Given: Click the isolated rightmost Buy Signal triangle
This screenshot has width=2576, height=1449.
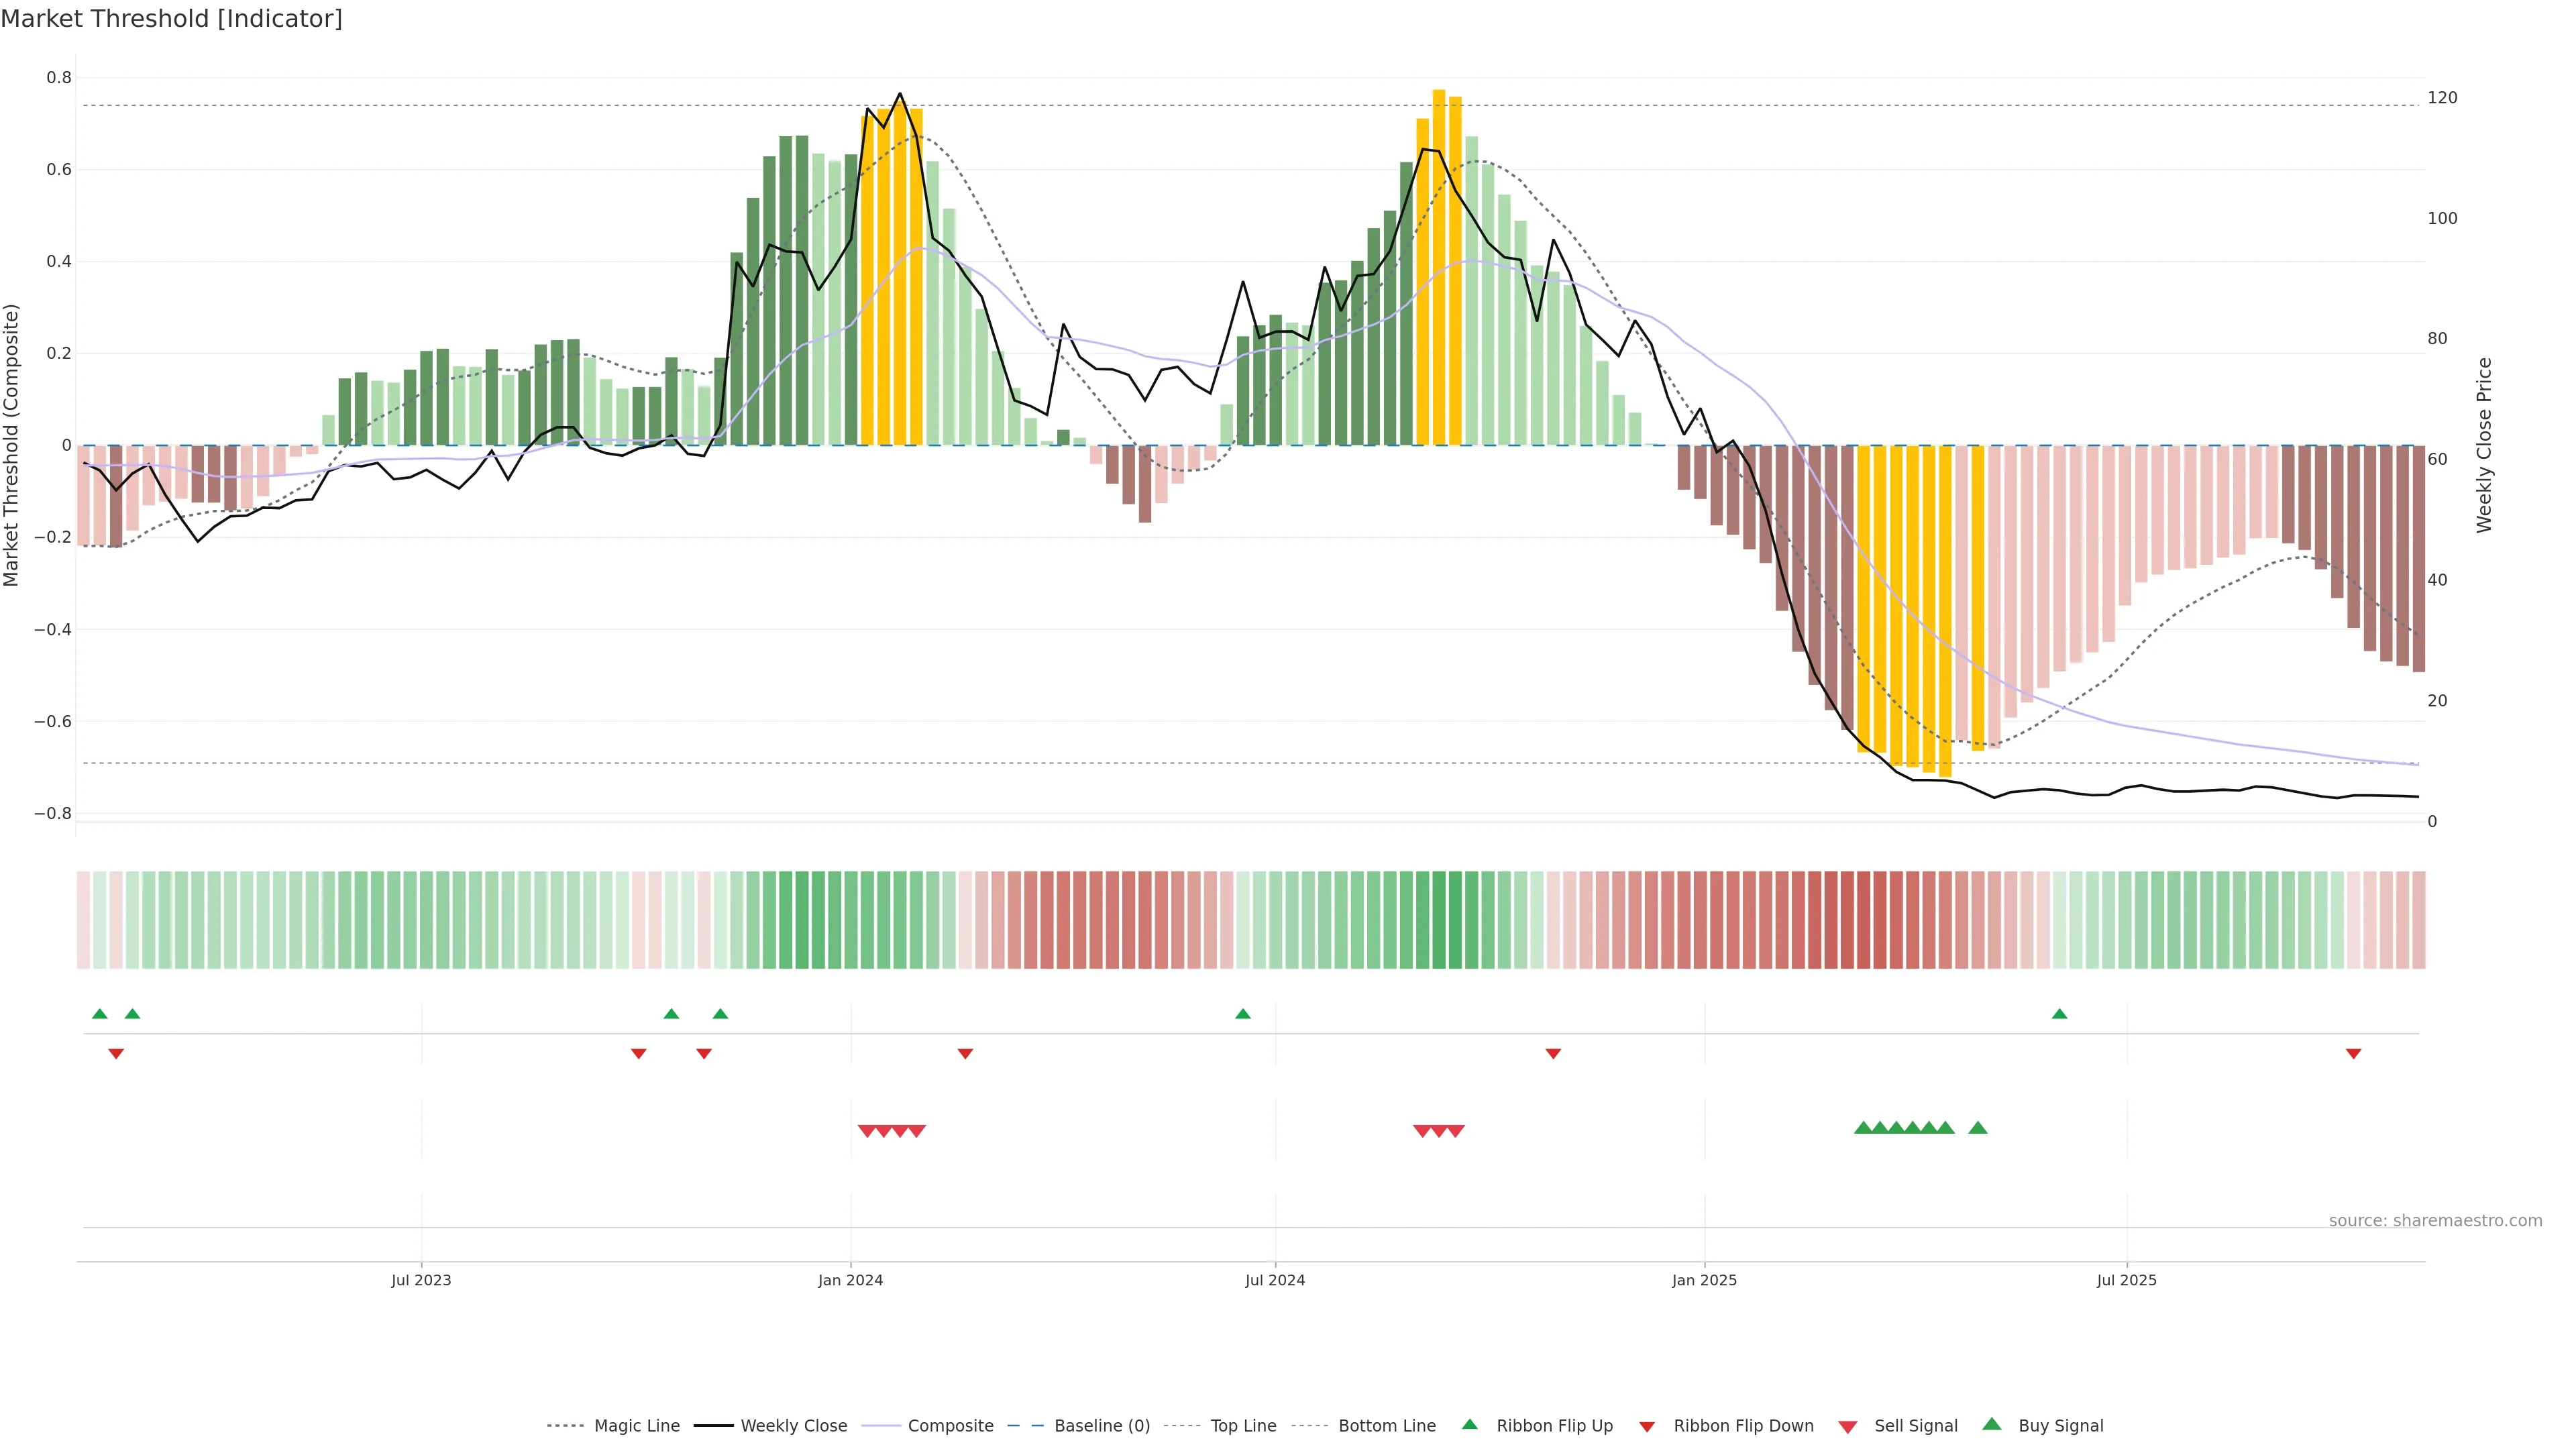Looking at the screenshot, I should [x=1977, y=1128].
